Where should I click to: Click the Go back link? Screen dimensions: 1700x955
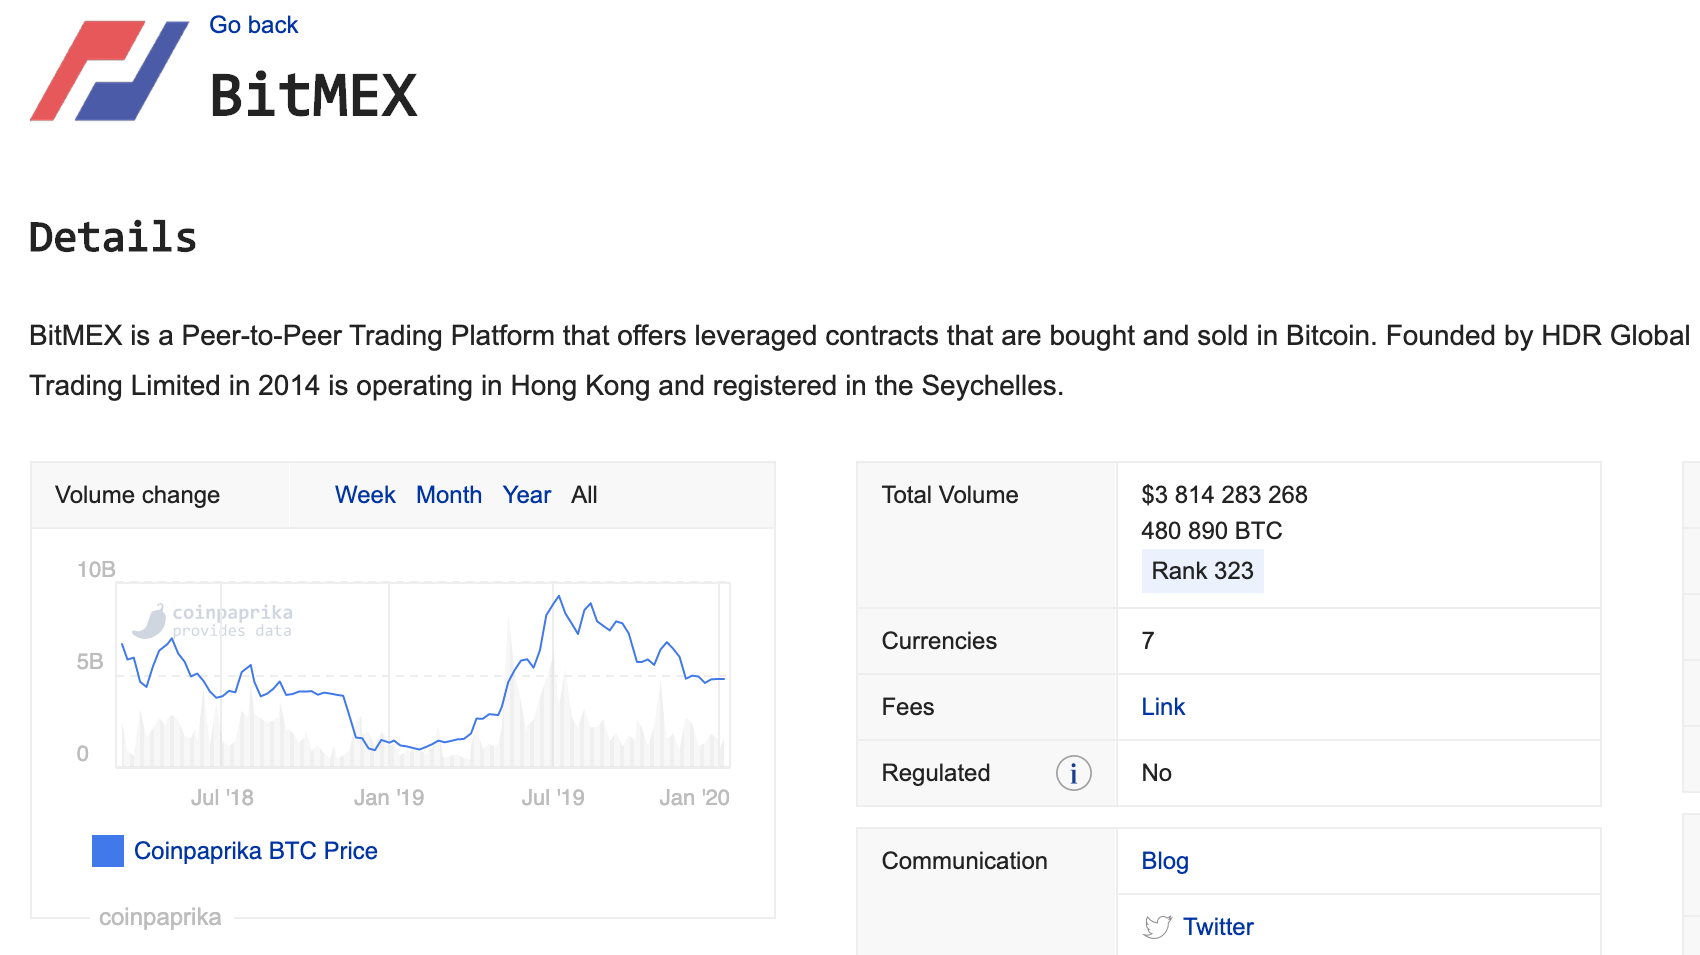(253, 25)
